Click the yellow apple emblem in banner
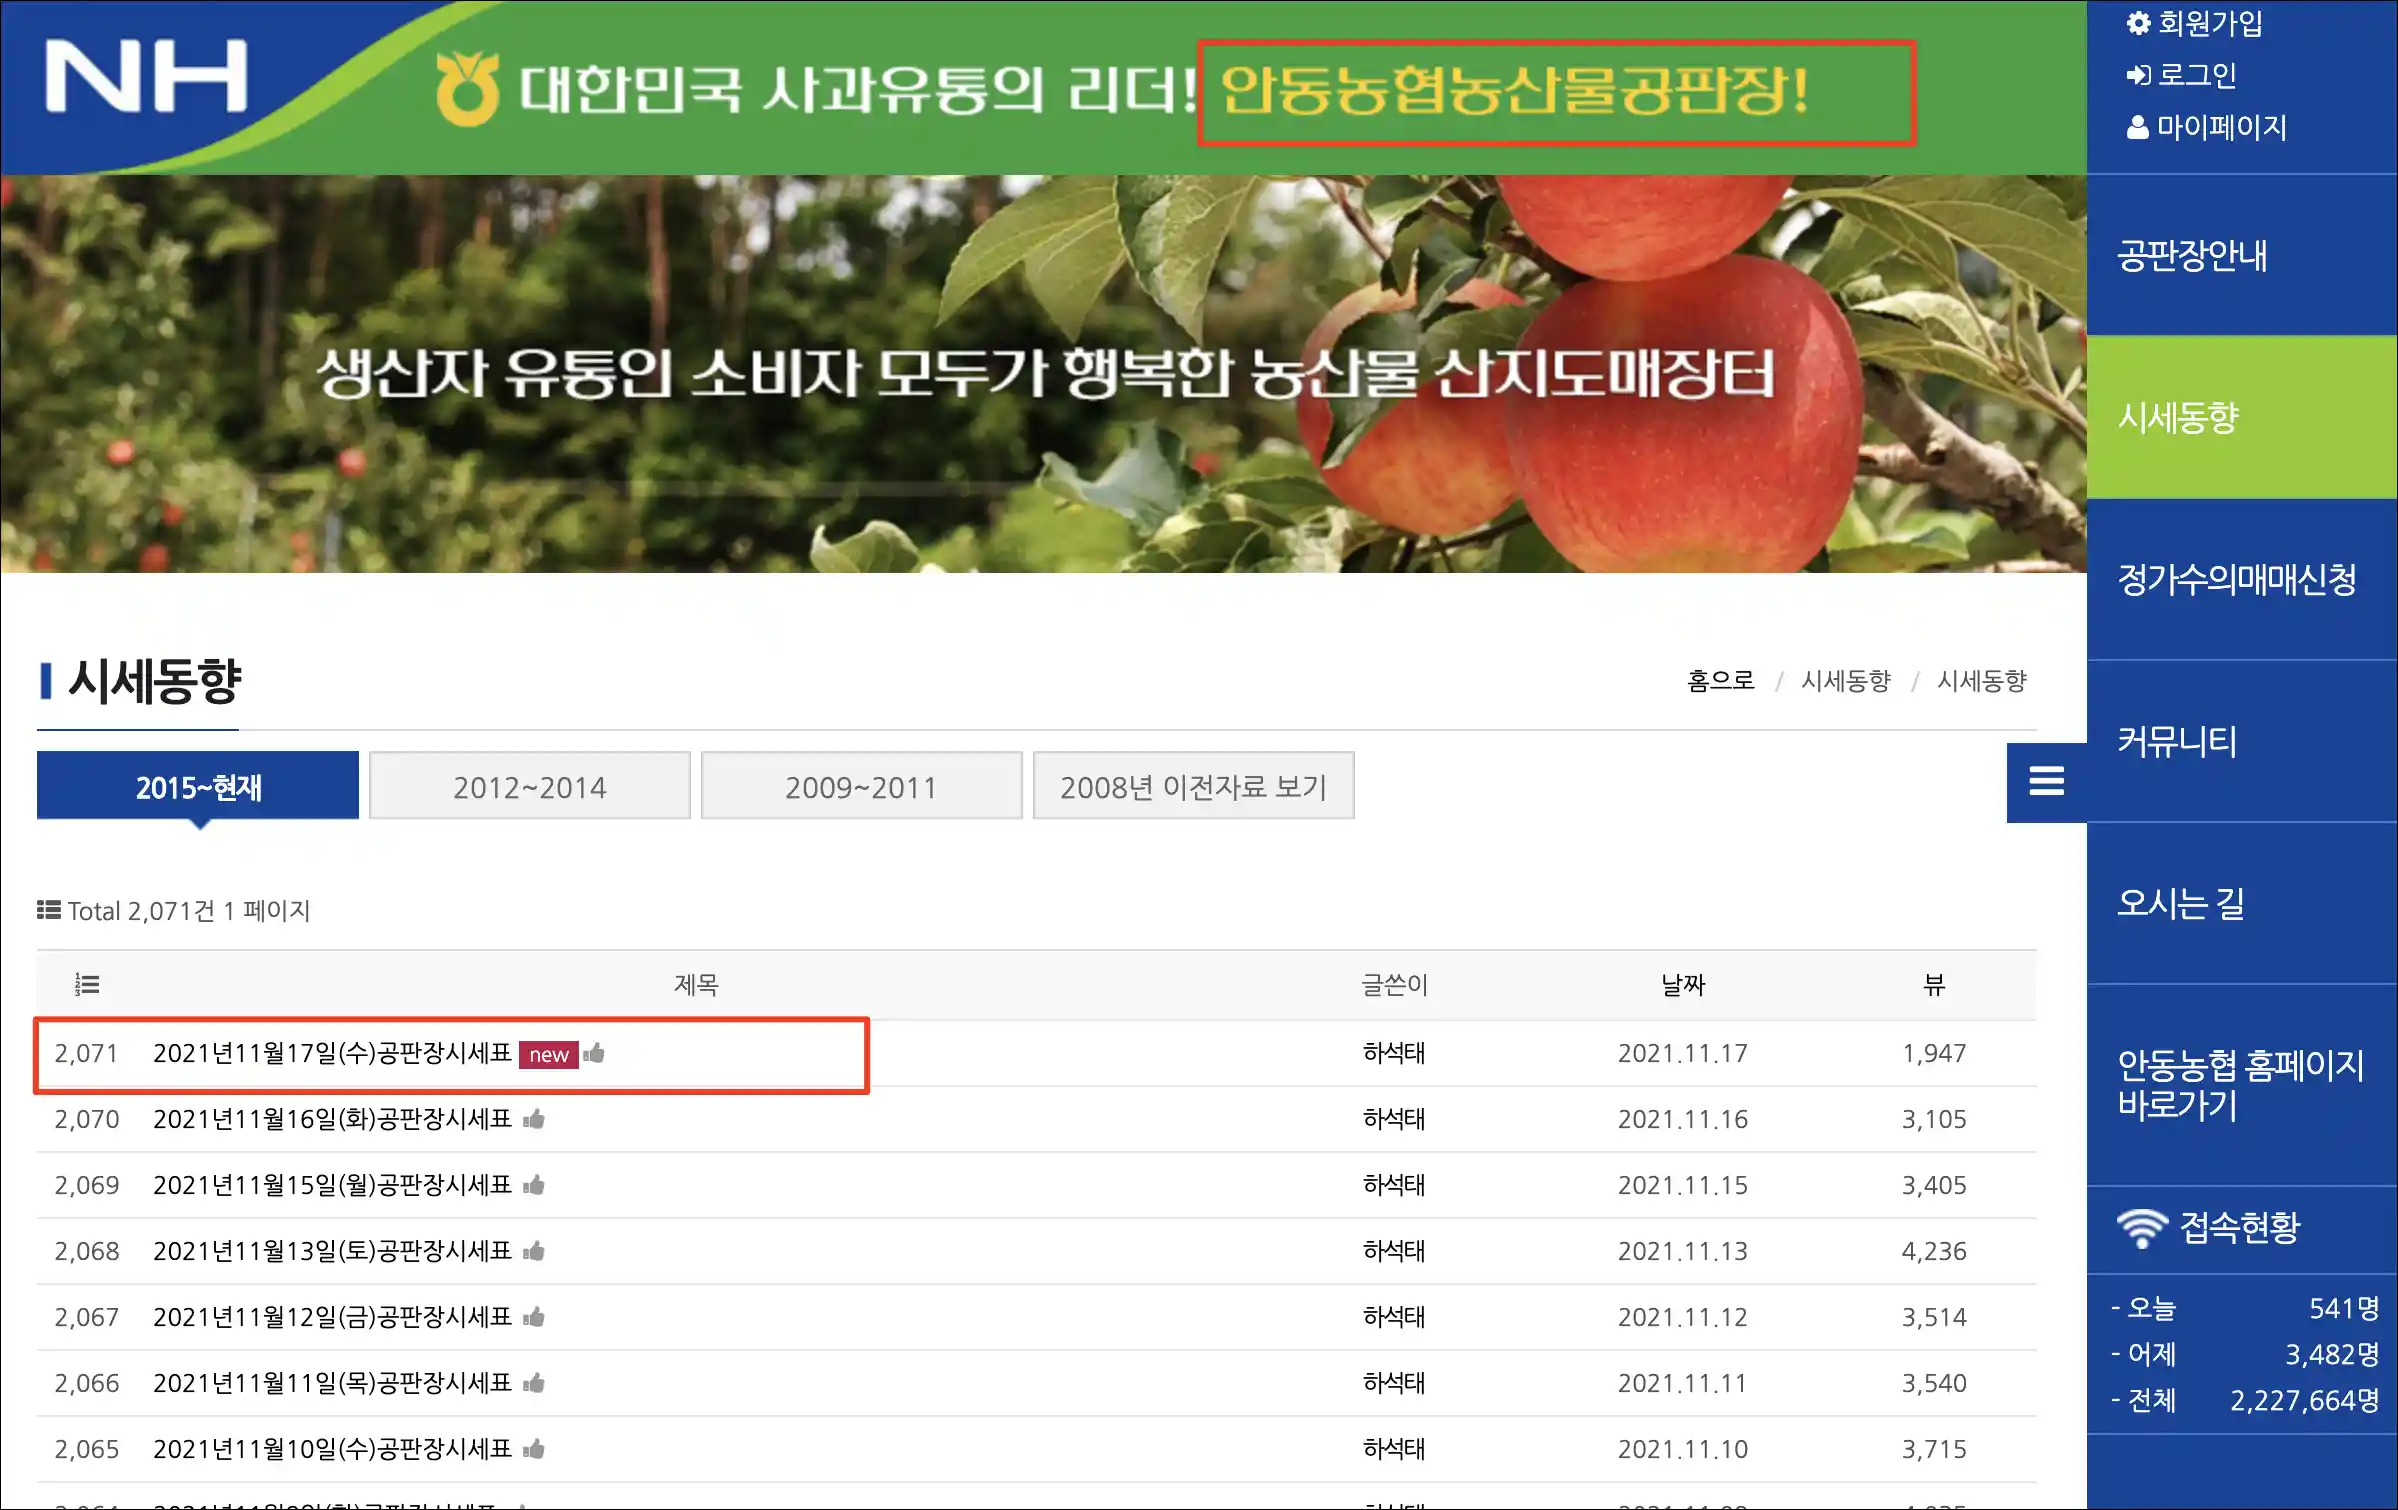 pyautogui.click(x=467, y=89)
